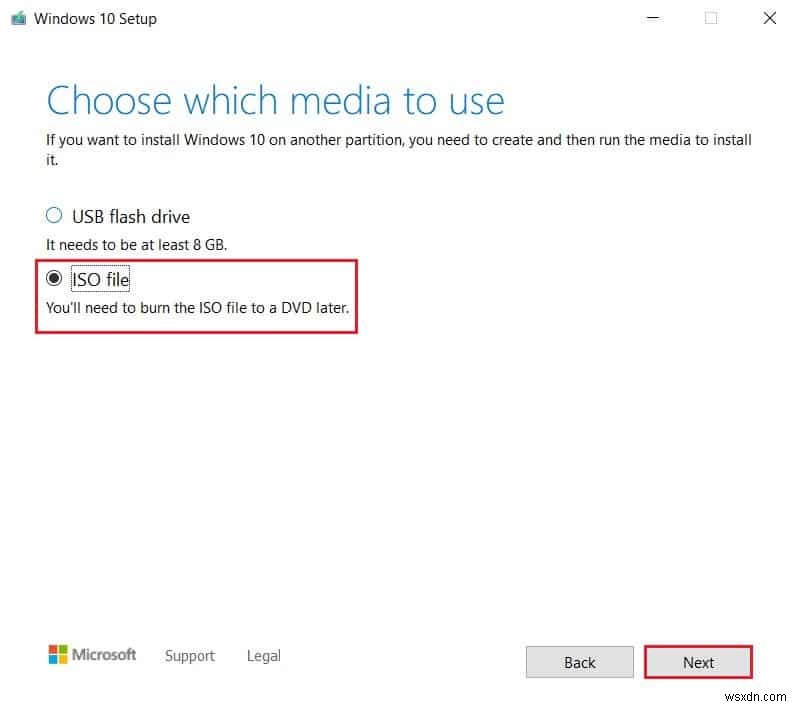The image size is (798, 707).
Task: Select the ISO file radio option
Action: 54,279
